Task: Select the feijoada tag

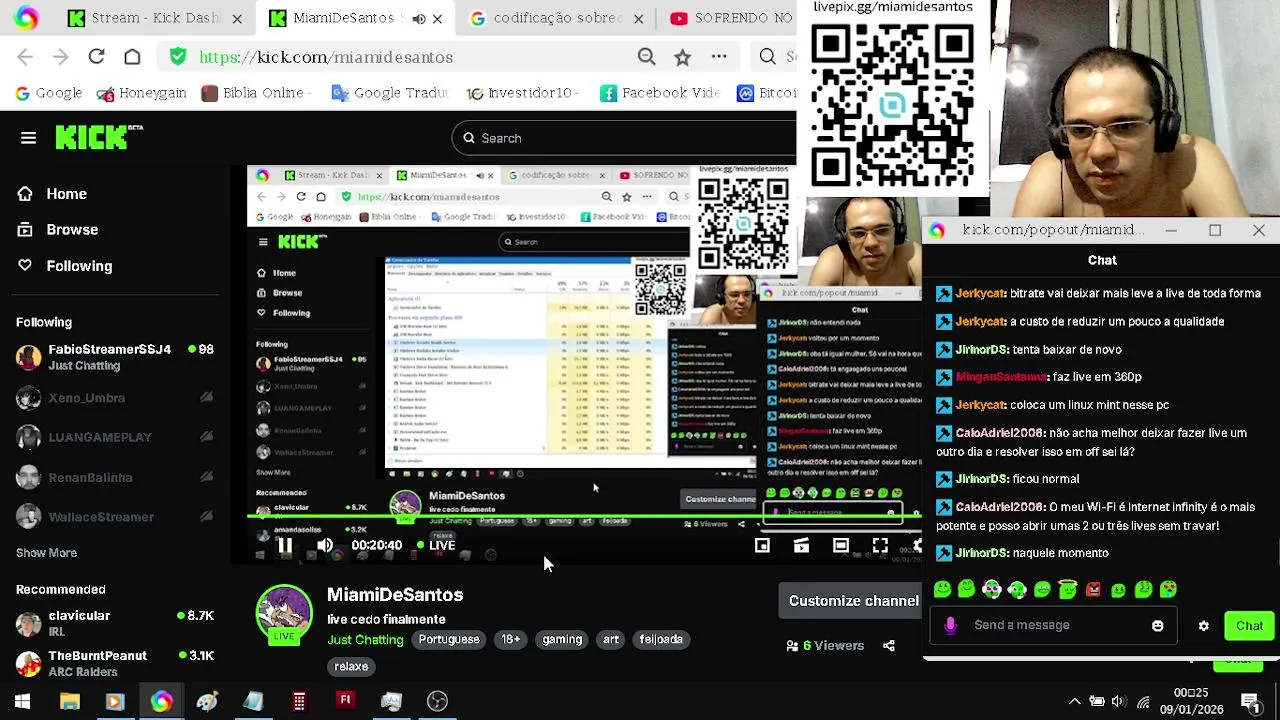Action: click(661, 640)
